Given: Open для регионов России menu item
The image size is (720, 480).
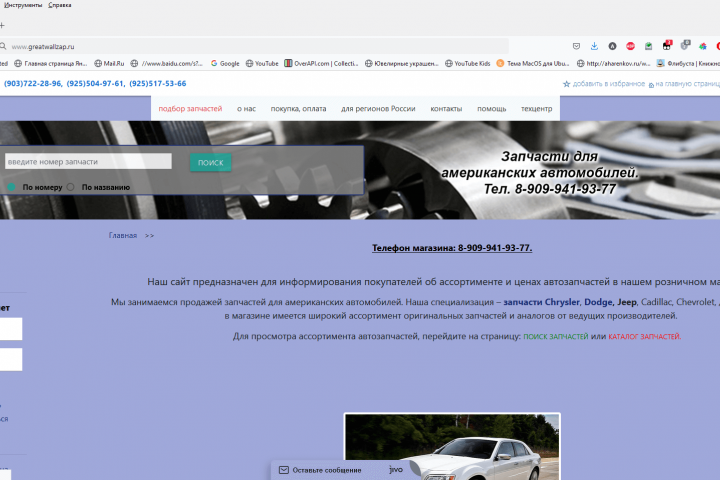Looking at the screenshot, I should 378,109.
